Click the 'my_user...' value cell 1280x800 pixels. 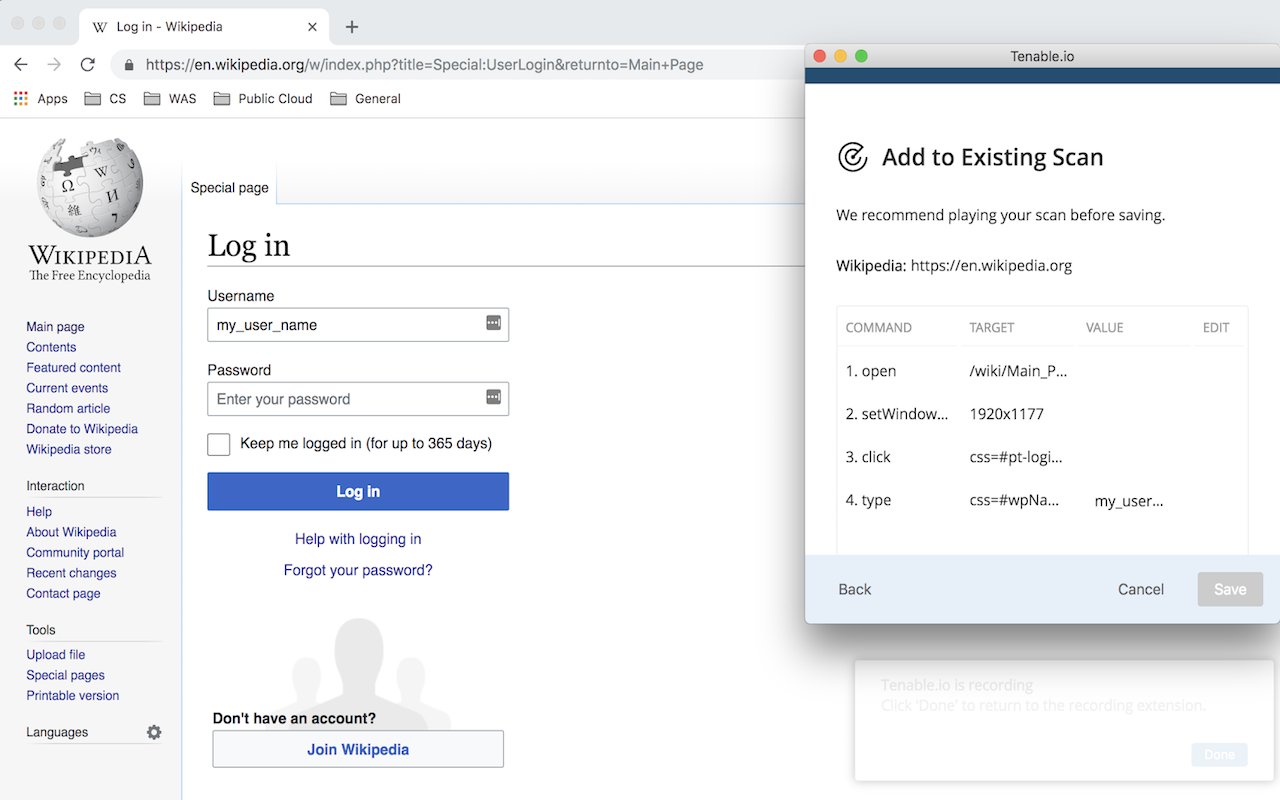pos(1129,501)
